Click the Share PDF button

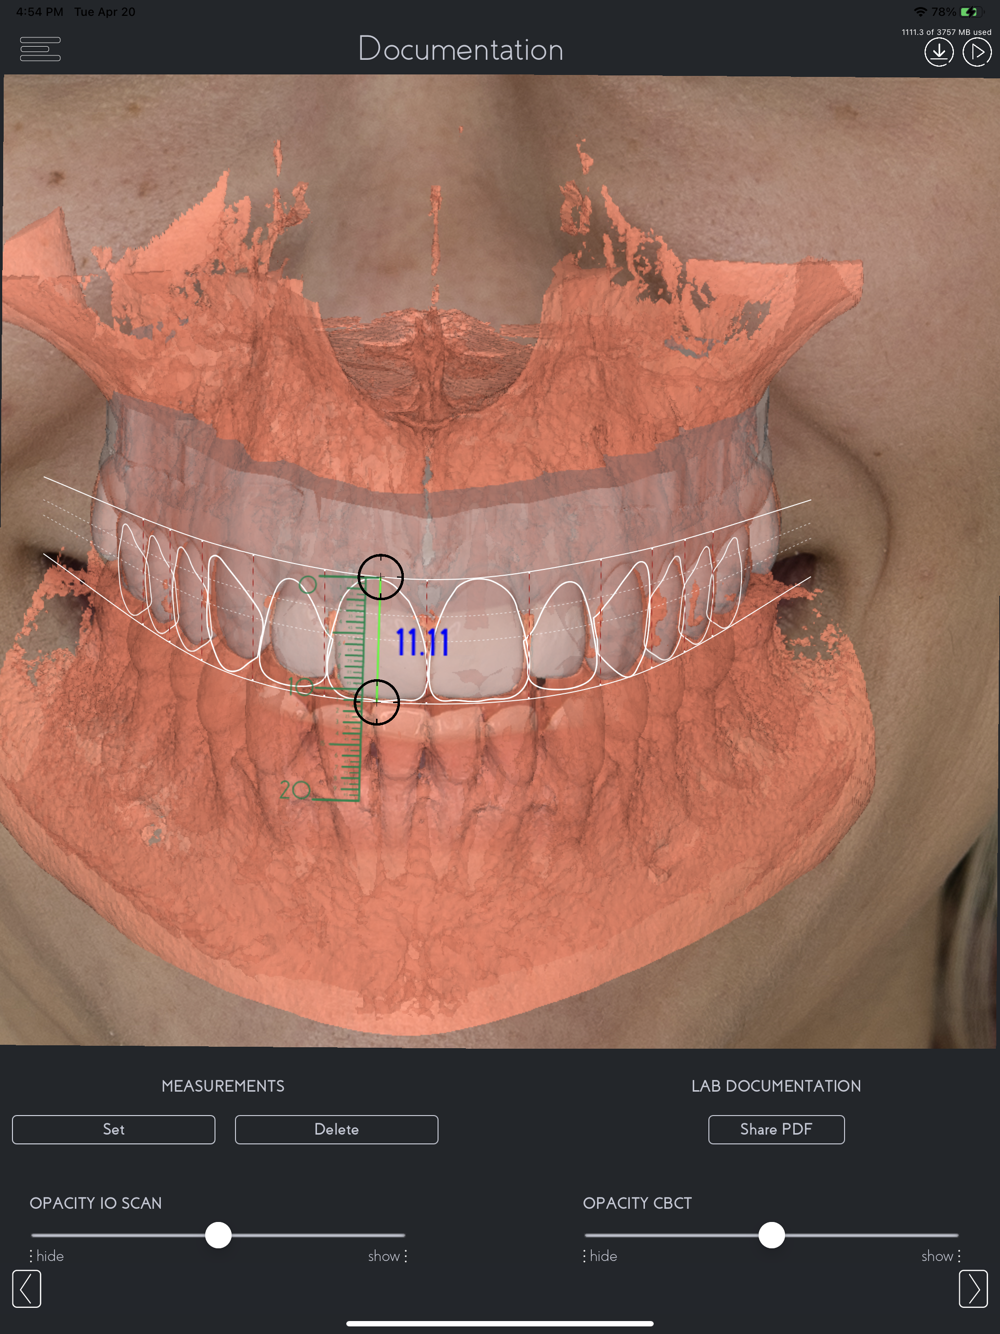pyautogui.click(x=776, y=1129)
